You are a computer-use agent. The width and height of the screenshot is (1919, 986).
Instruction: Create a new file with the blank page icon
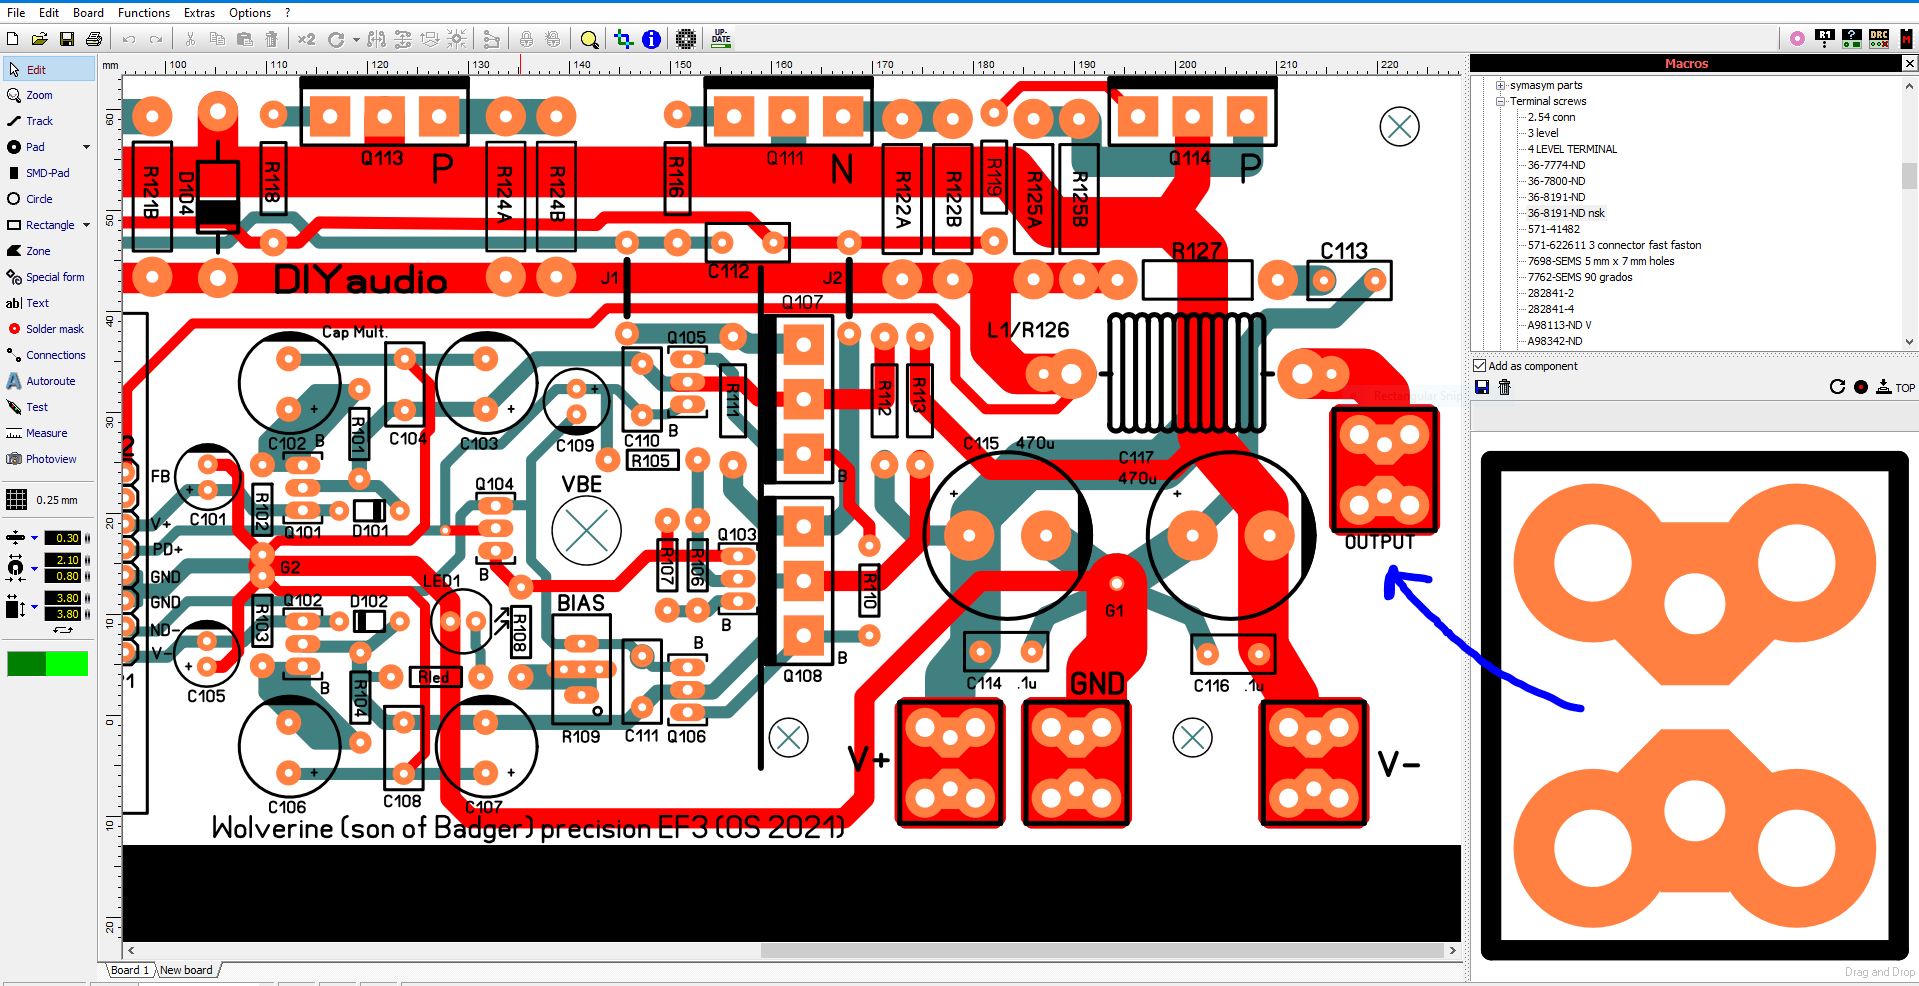pos(12,39)
